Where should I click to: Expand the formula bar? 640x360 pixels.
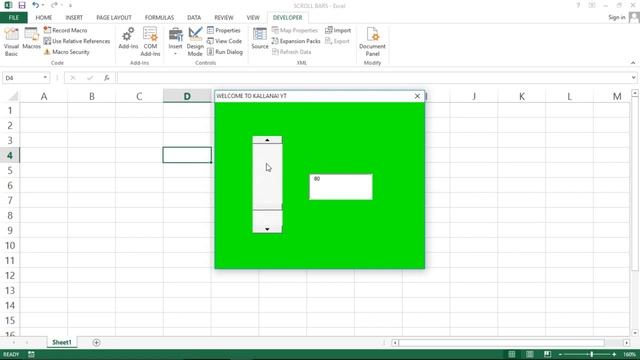coord(633,78)
